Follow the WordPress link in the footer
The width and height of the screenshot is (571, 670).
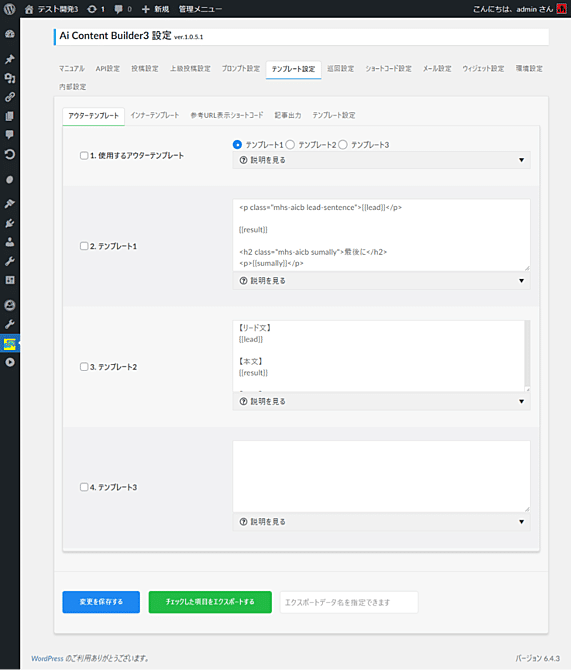pos(47,658)
